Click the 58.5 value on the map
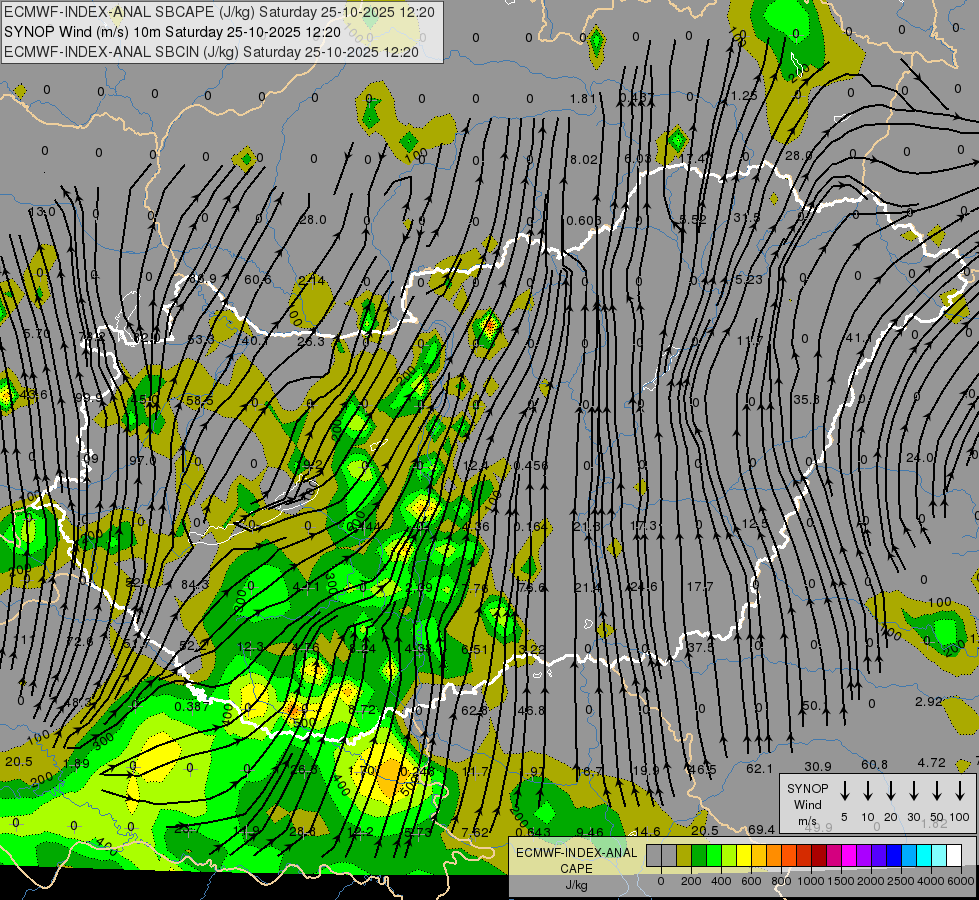This screenshot has height=900, width=979. click(x=200, y=400)
